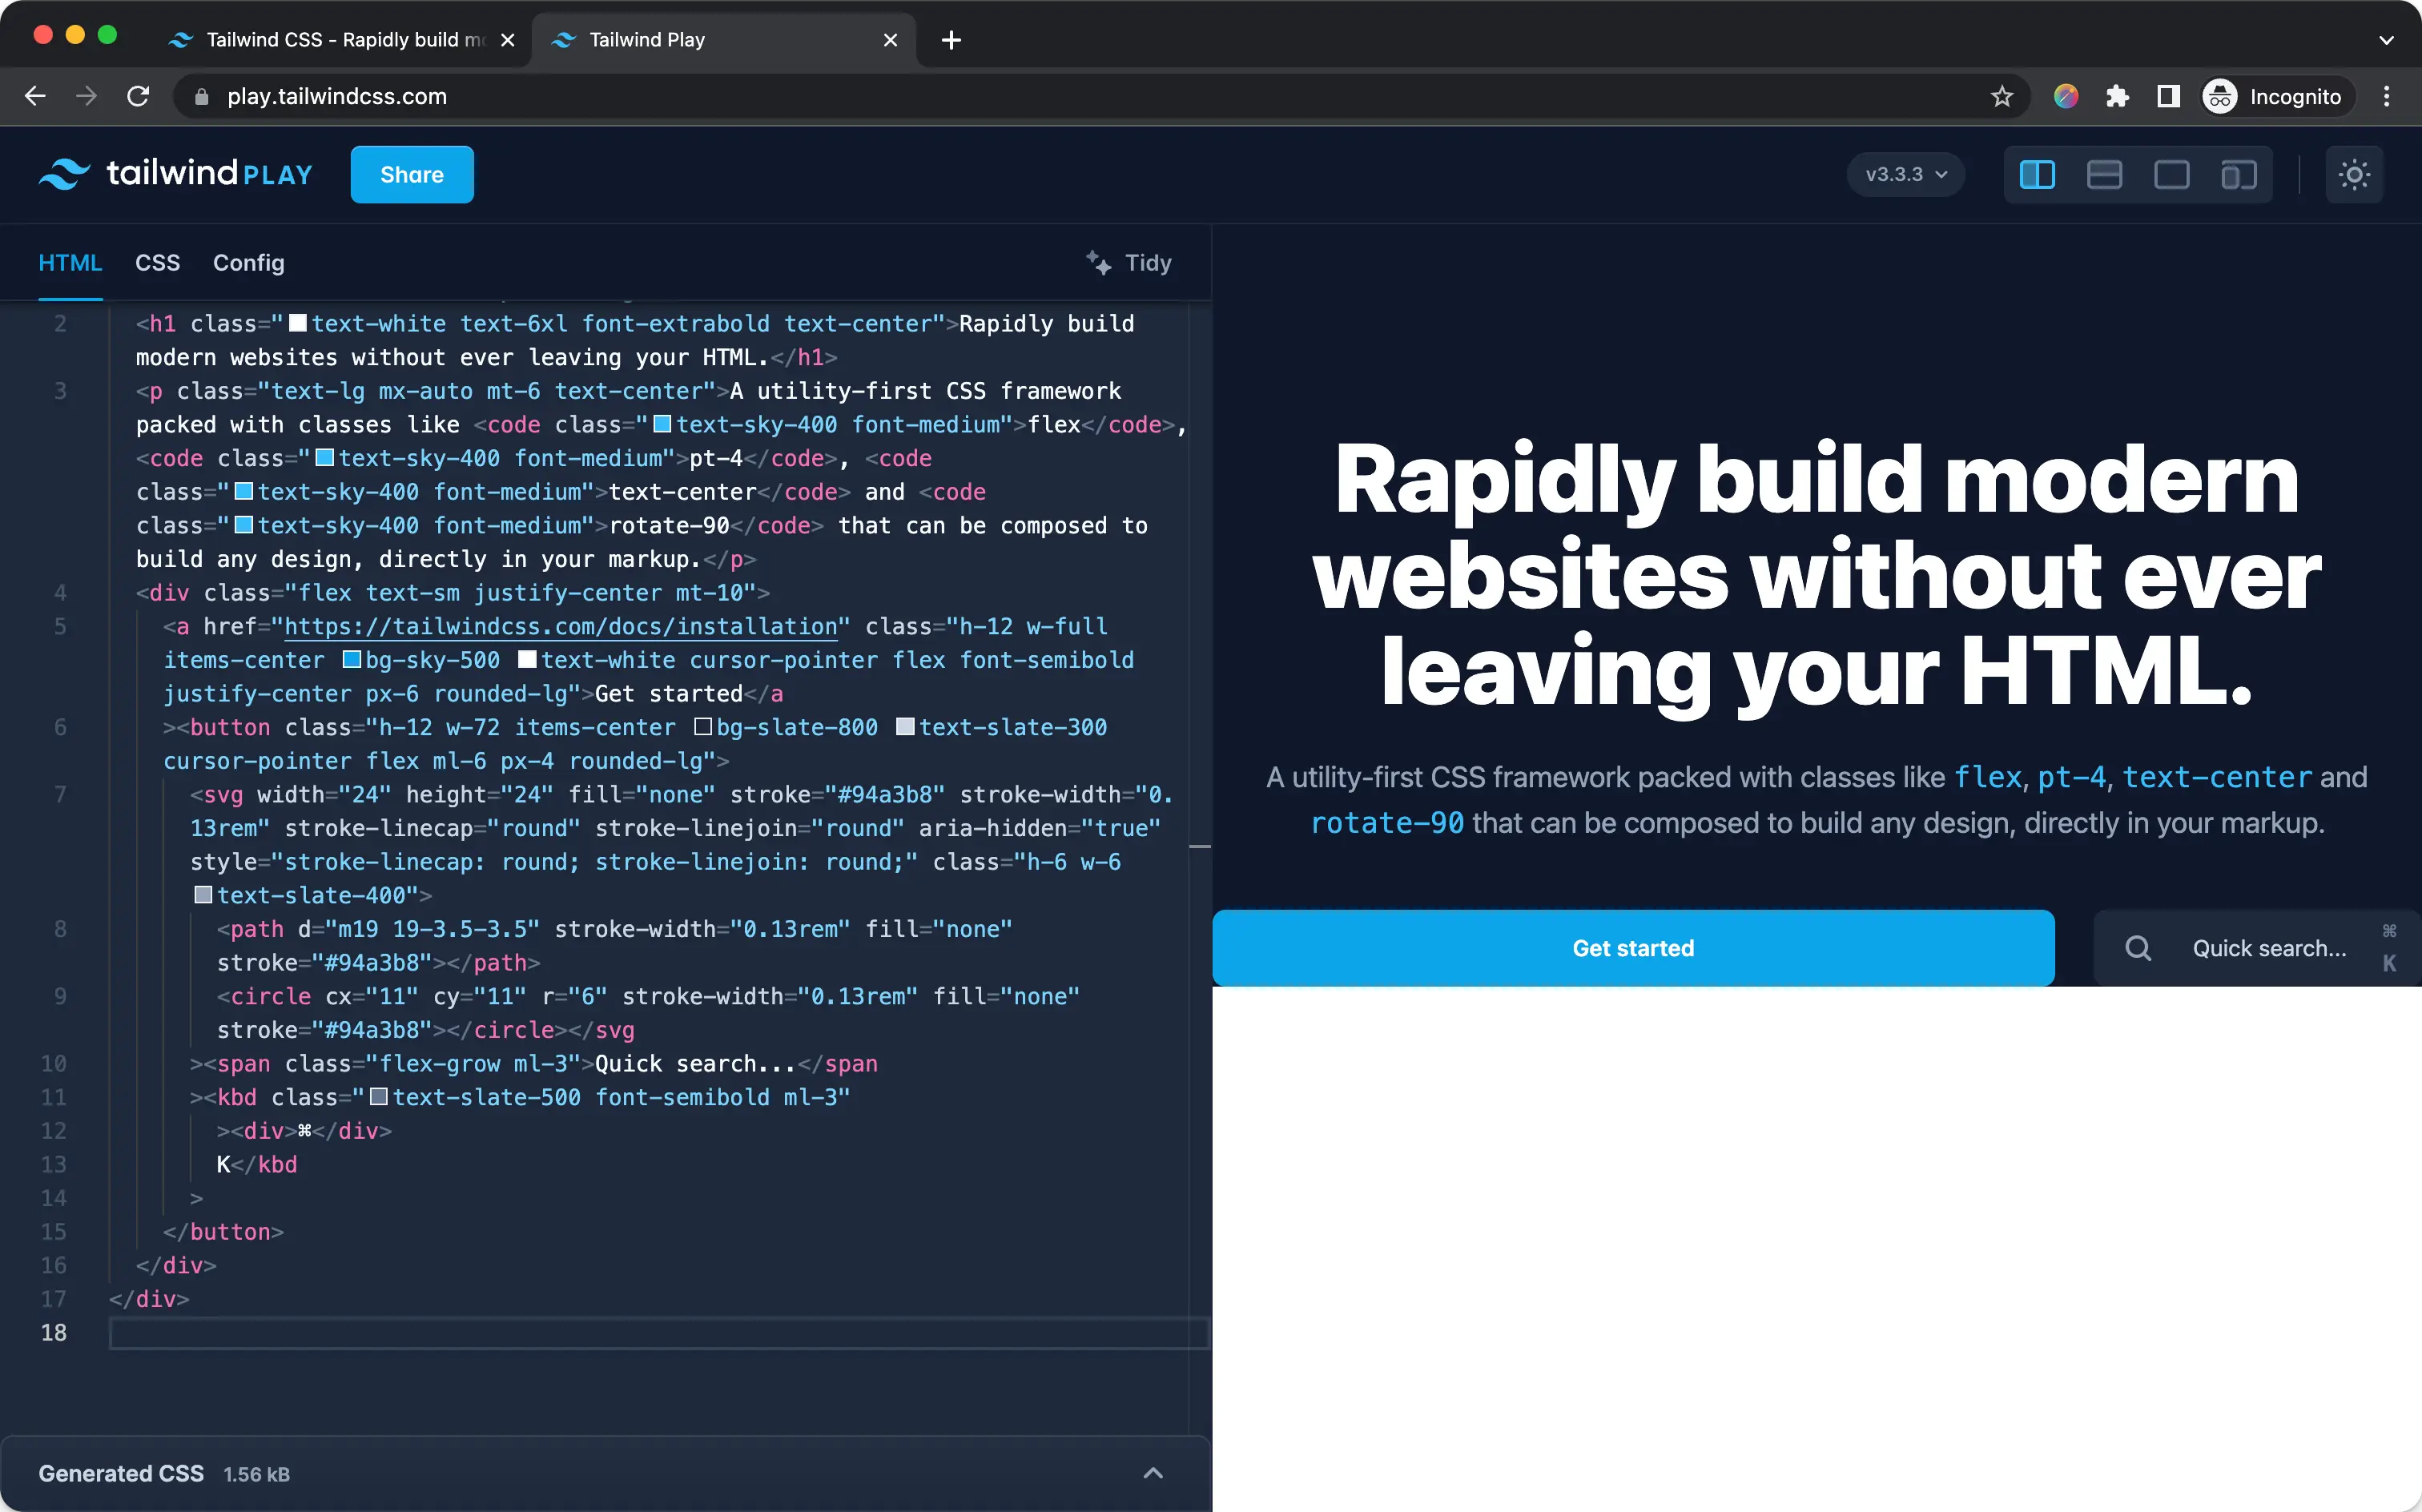Click the white swatch before text-white in h1 line
Viewport: 2422px width, 1512px height.
[x=298, y=323]
